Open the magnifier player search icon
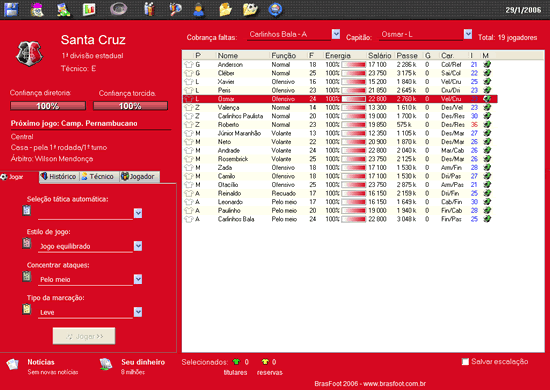 click(x=175, y=9)
